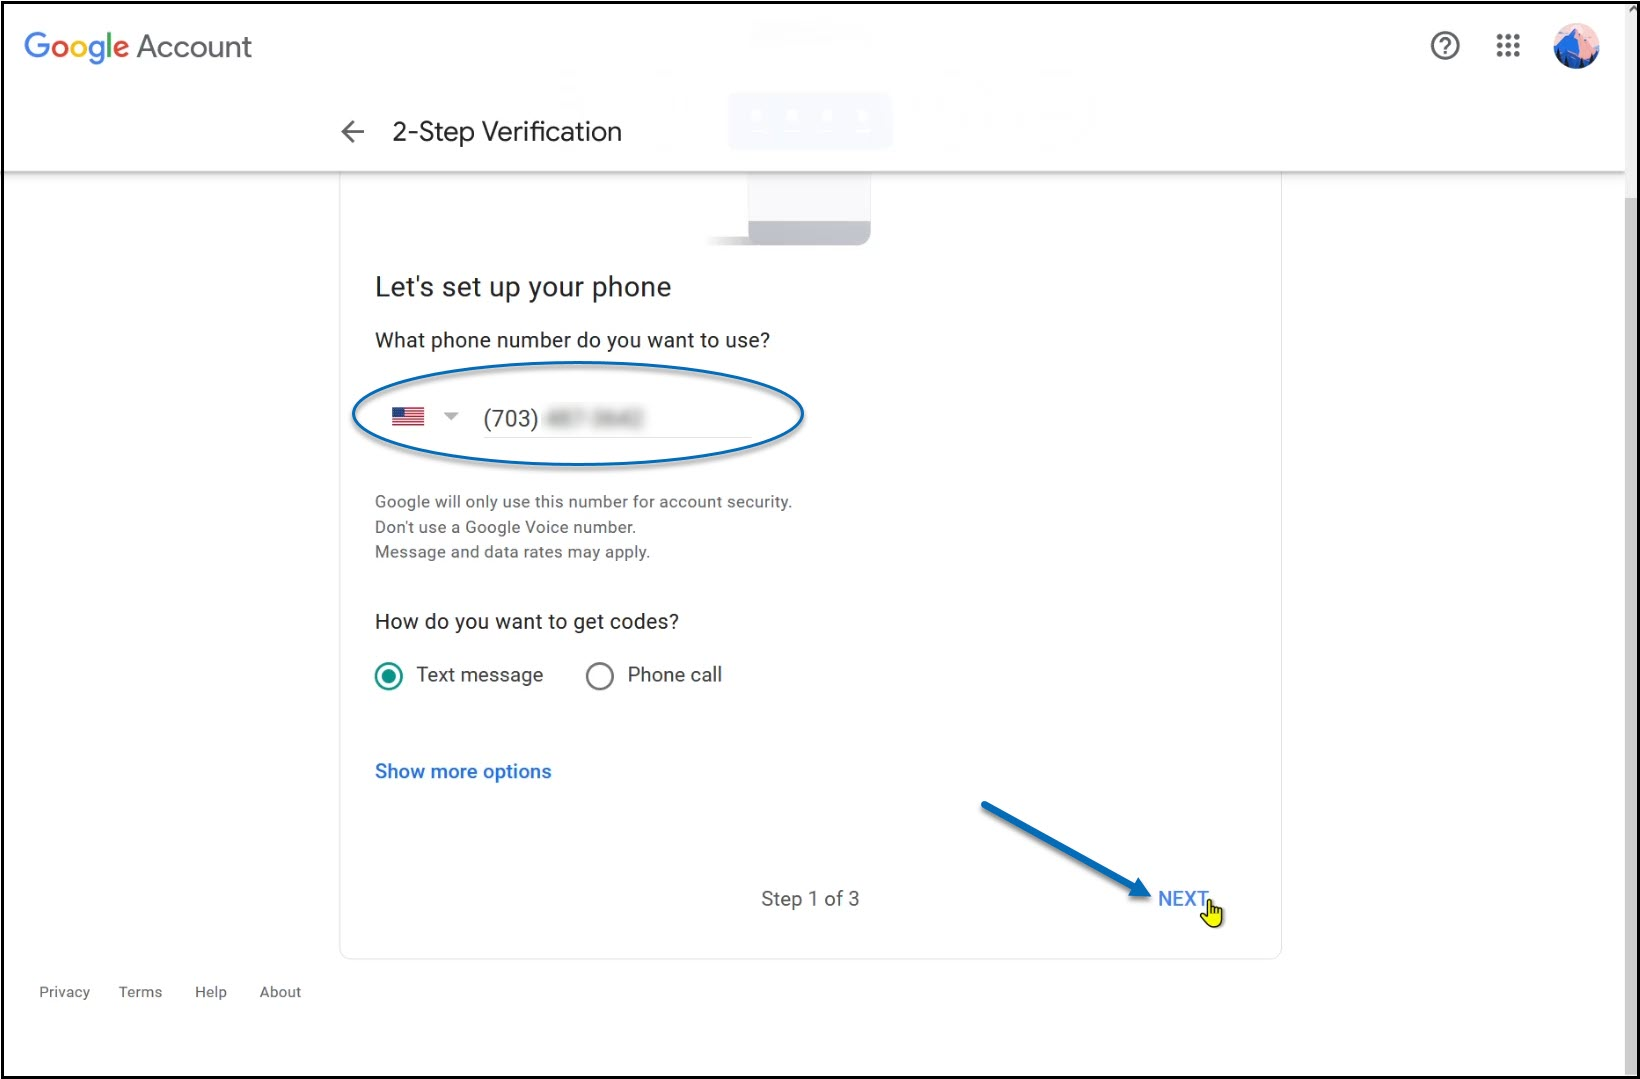Open the About footer link
This screenshot has height=1079, width=1640.
coord(280,992)
